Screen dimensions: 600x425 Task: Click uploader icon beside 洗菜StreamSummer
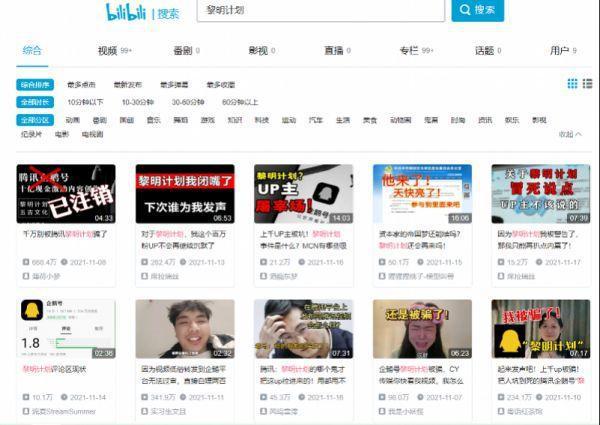click(x=26, y=411)
